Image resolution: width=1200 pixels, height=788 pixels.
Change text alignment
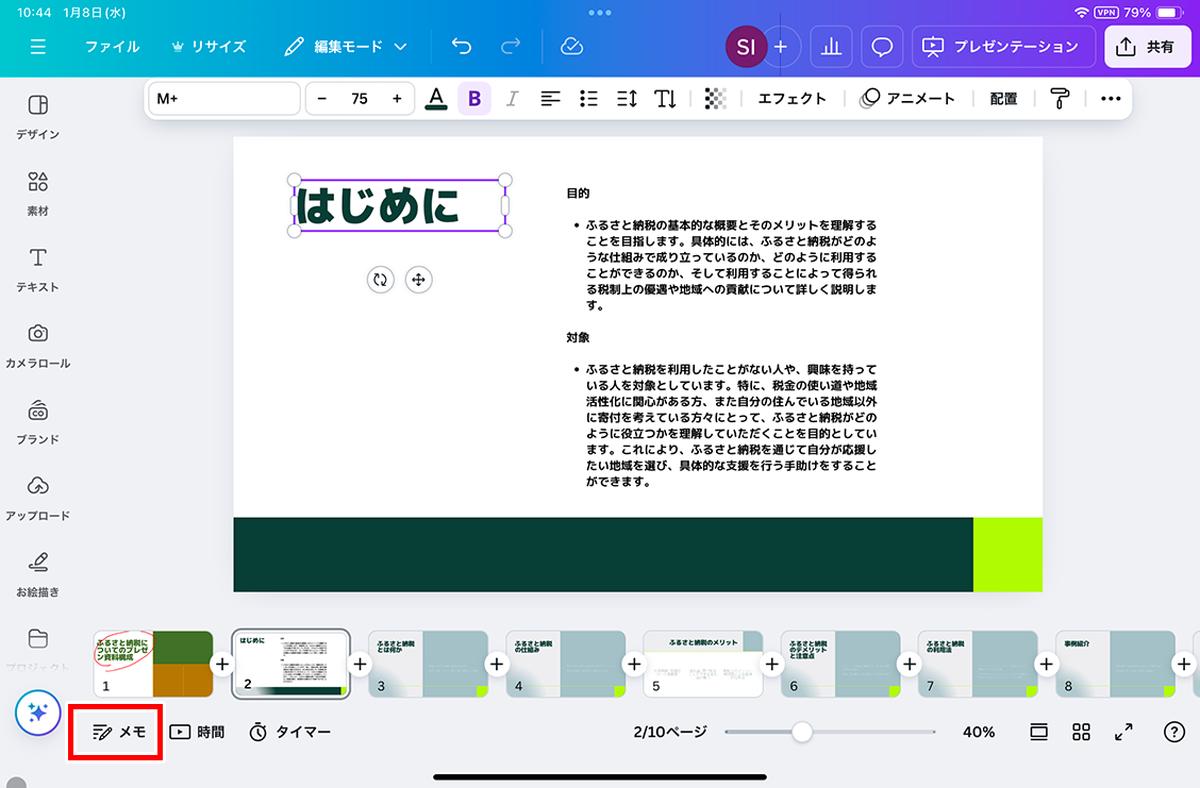550,98
